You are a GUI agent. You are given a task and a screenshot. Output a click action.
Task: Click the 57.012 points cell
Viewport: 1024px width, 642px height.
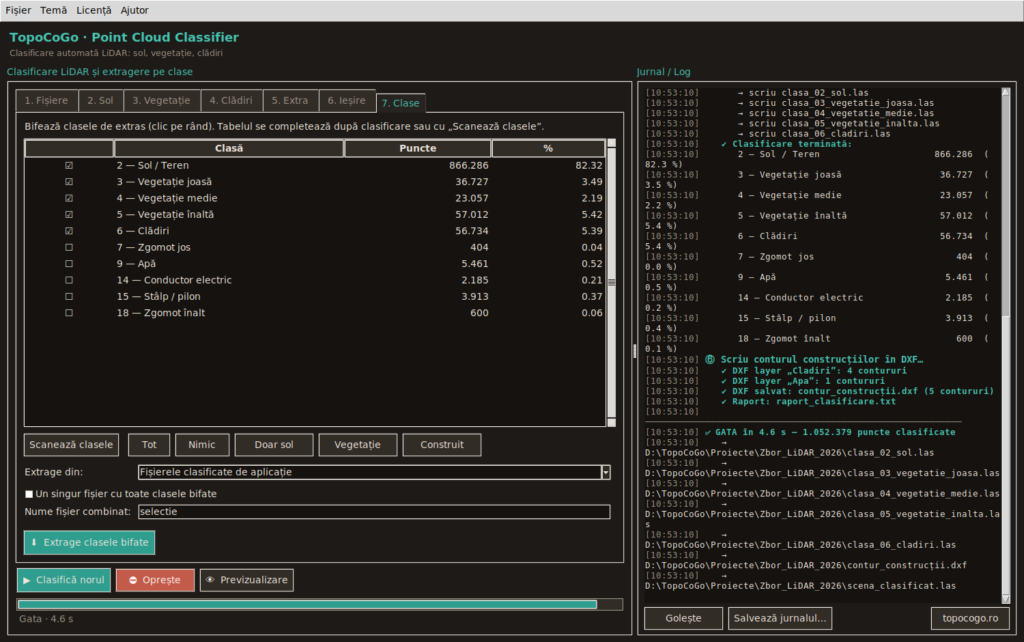472,215
